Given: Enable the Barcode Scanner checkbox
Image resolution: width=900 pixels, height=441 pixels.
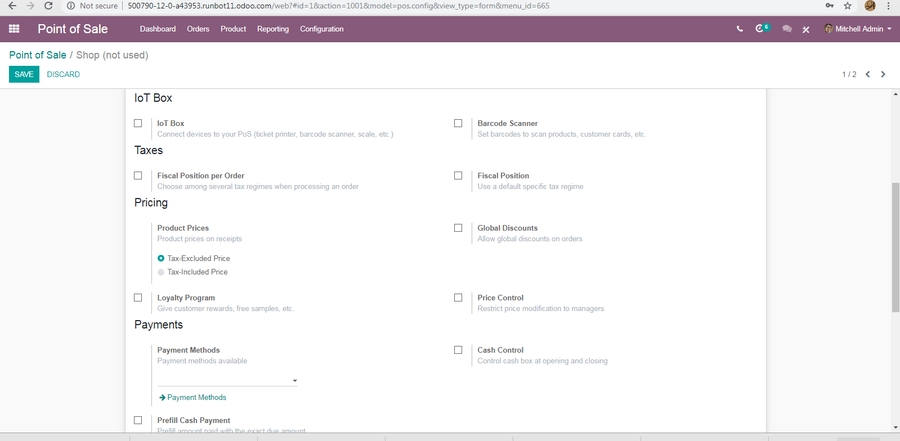Looking at the screenshot, I should [x=458, y=123].
